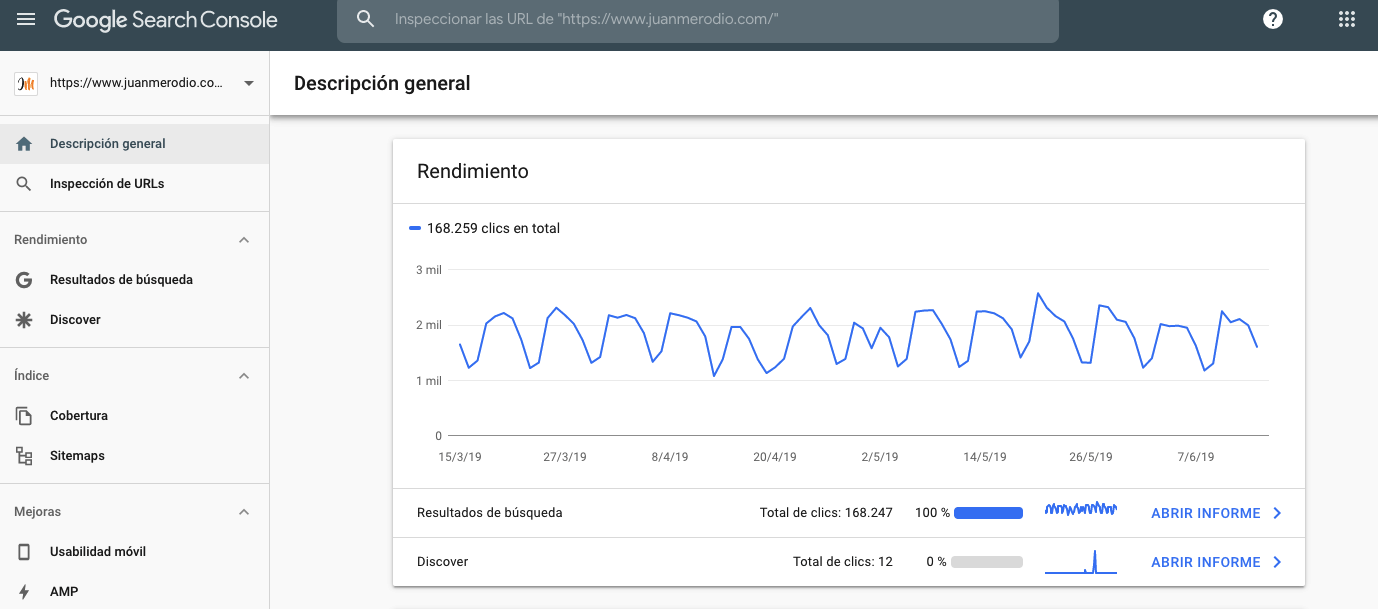Image resolution: width=1378 pixels, height=609 pixels.
Task: Click the 2 mil axis label
Action: click(429, 325)
